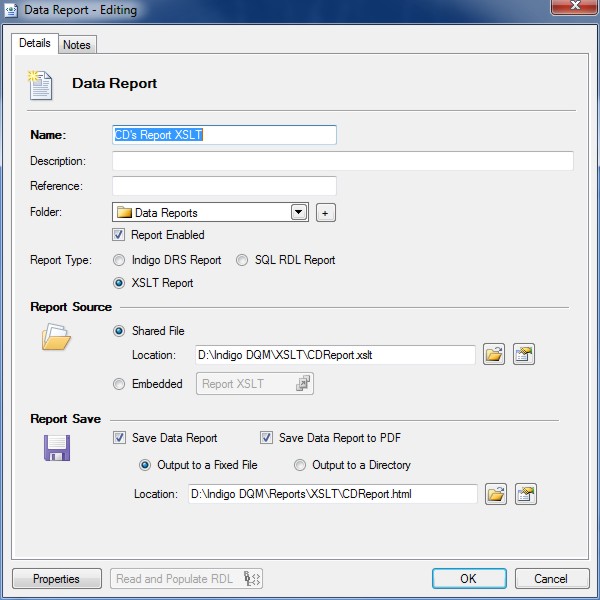Click into the Description text field
The image size is (600, 600).
pyautogui.click(x=342, y=161)
